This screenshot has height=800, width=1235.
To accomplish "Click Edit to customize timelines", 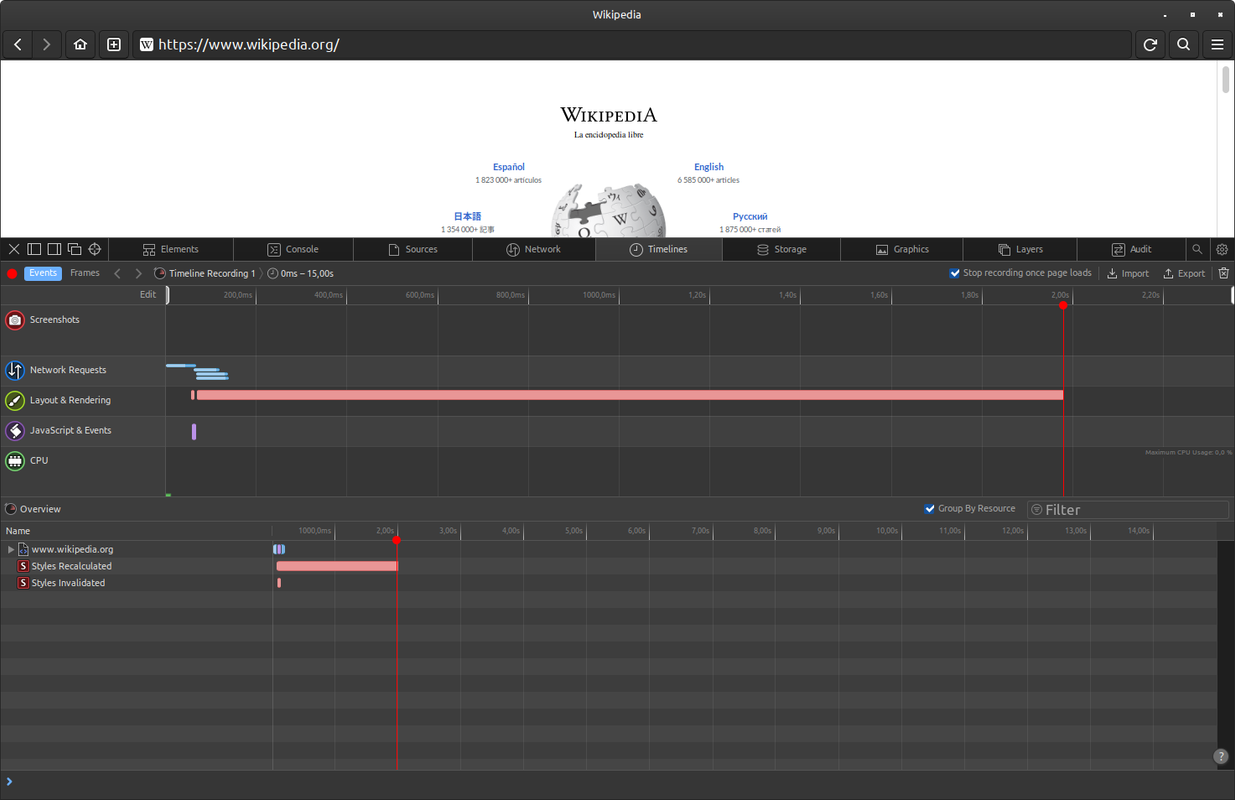I will pos(148,295).
